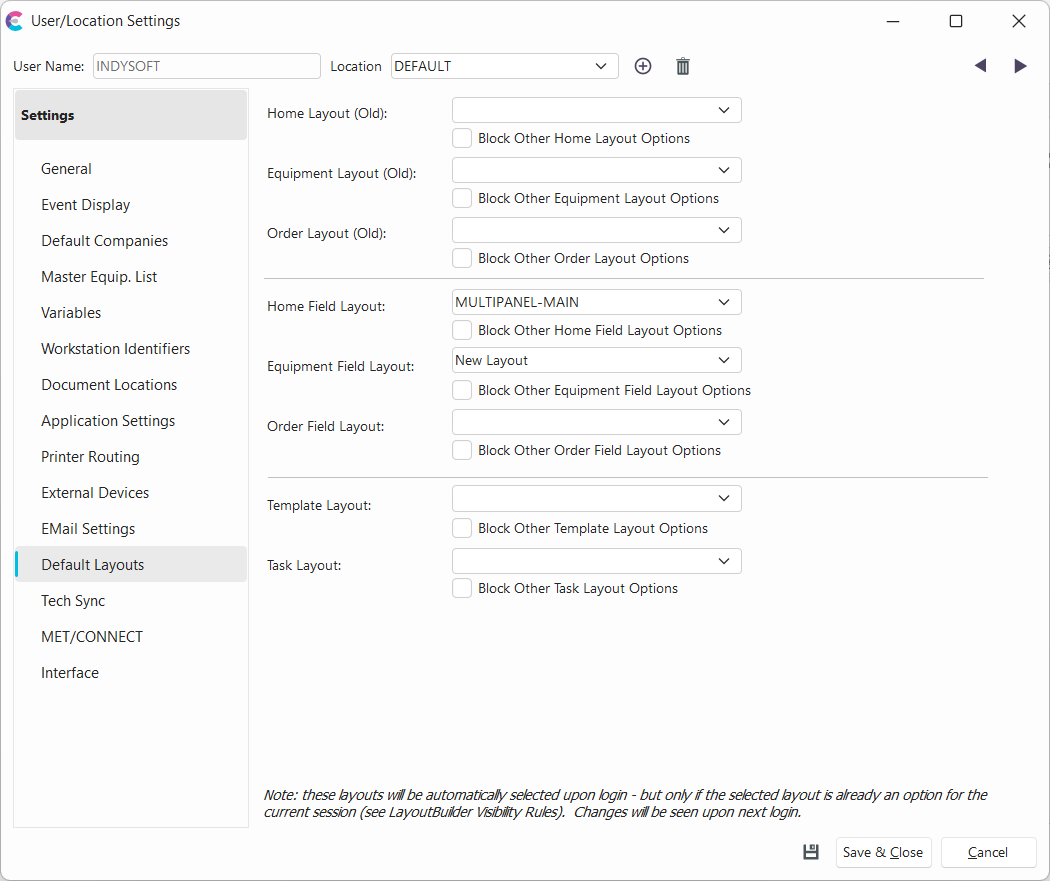The image size is (1050, 881).
Task: Click the app logo in title bar
Action: pyautogui.click(x=15, y=21)
